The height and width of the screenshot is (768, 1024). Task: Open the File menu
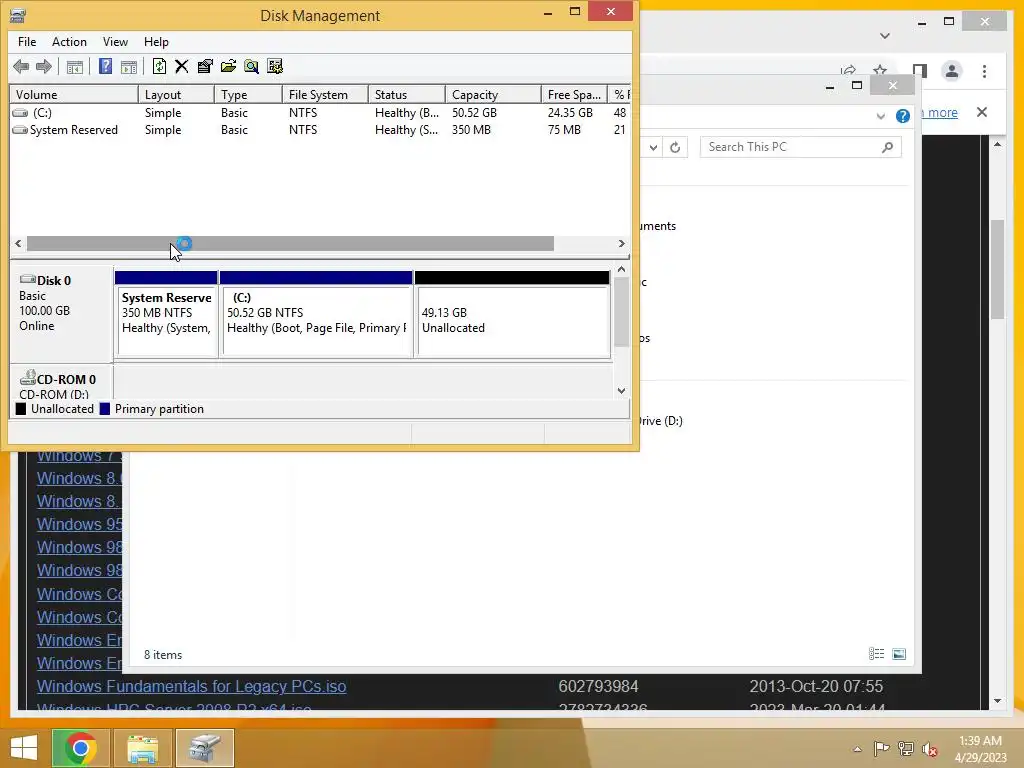[27, 42]
